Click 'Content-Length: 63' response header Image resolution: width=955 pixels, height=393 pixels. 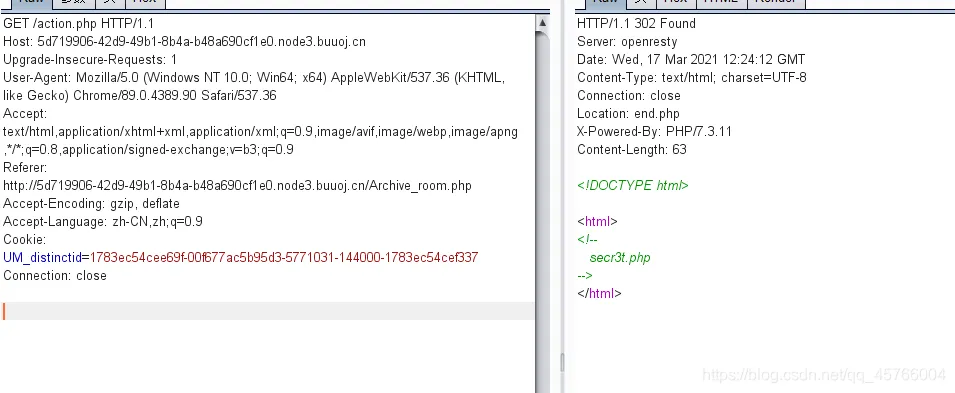(x=632, y=150)
